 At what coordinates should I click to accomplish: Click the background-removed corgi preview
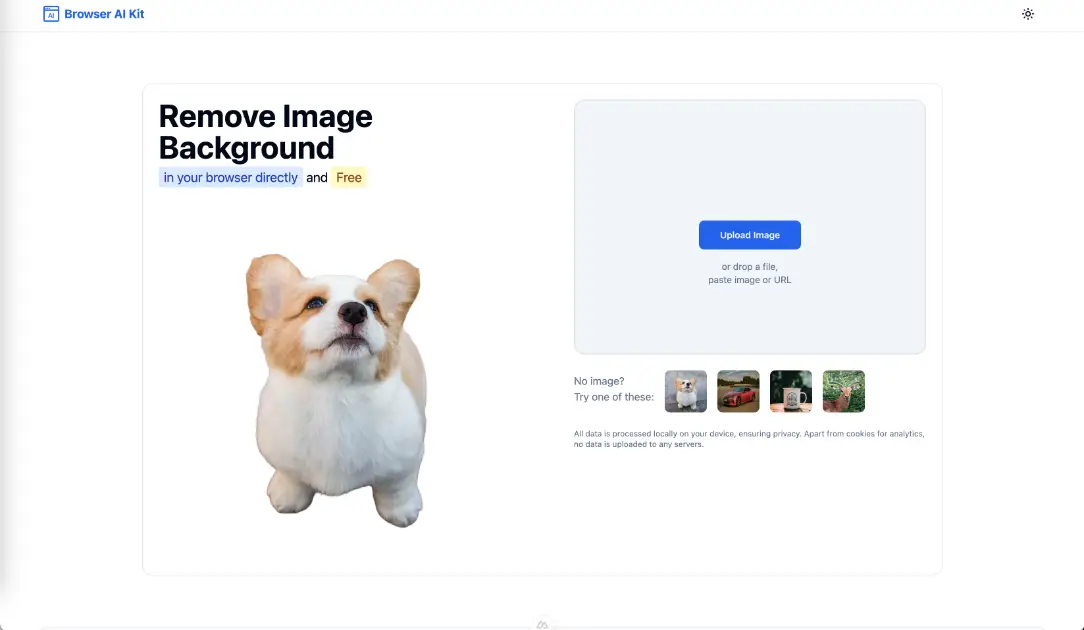click(x=336, y=390)
